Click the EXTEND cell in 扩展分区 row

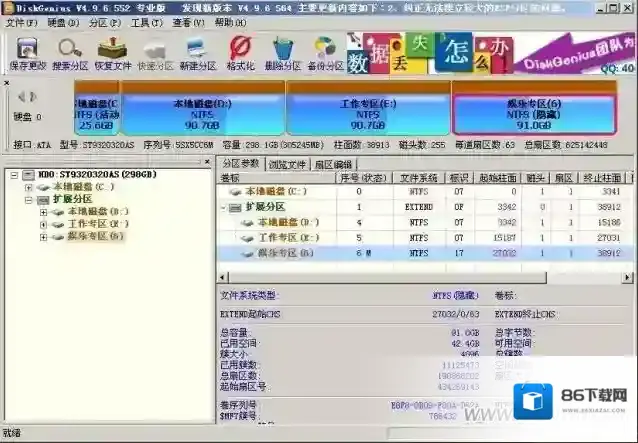coord(419,207)
